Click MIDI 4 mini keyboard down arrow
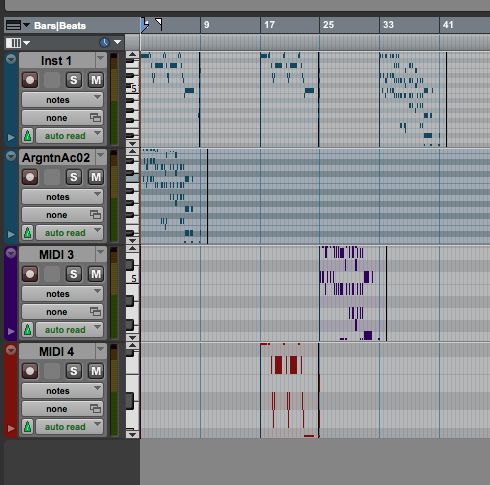This screenshot has height=485, width=490. pyautogui.click(x=132, y=434)
